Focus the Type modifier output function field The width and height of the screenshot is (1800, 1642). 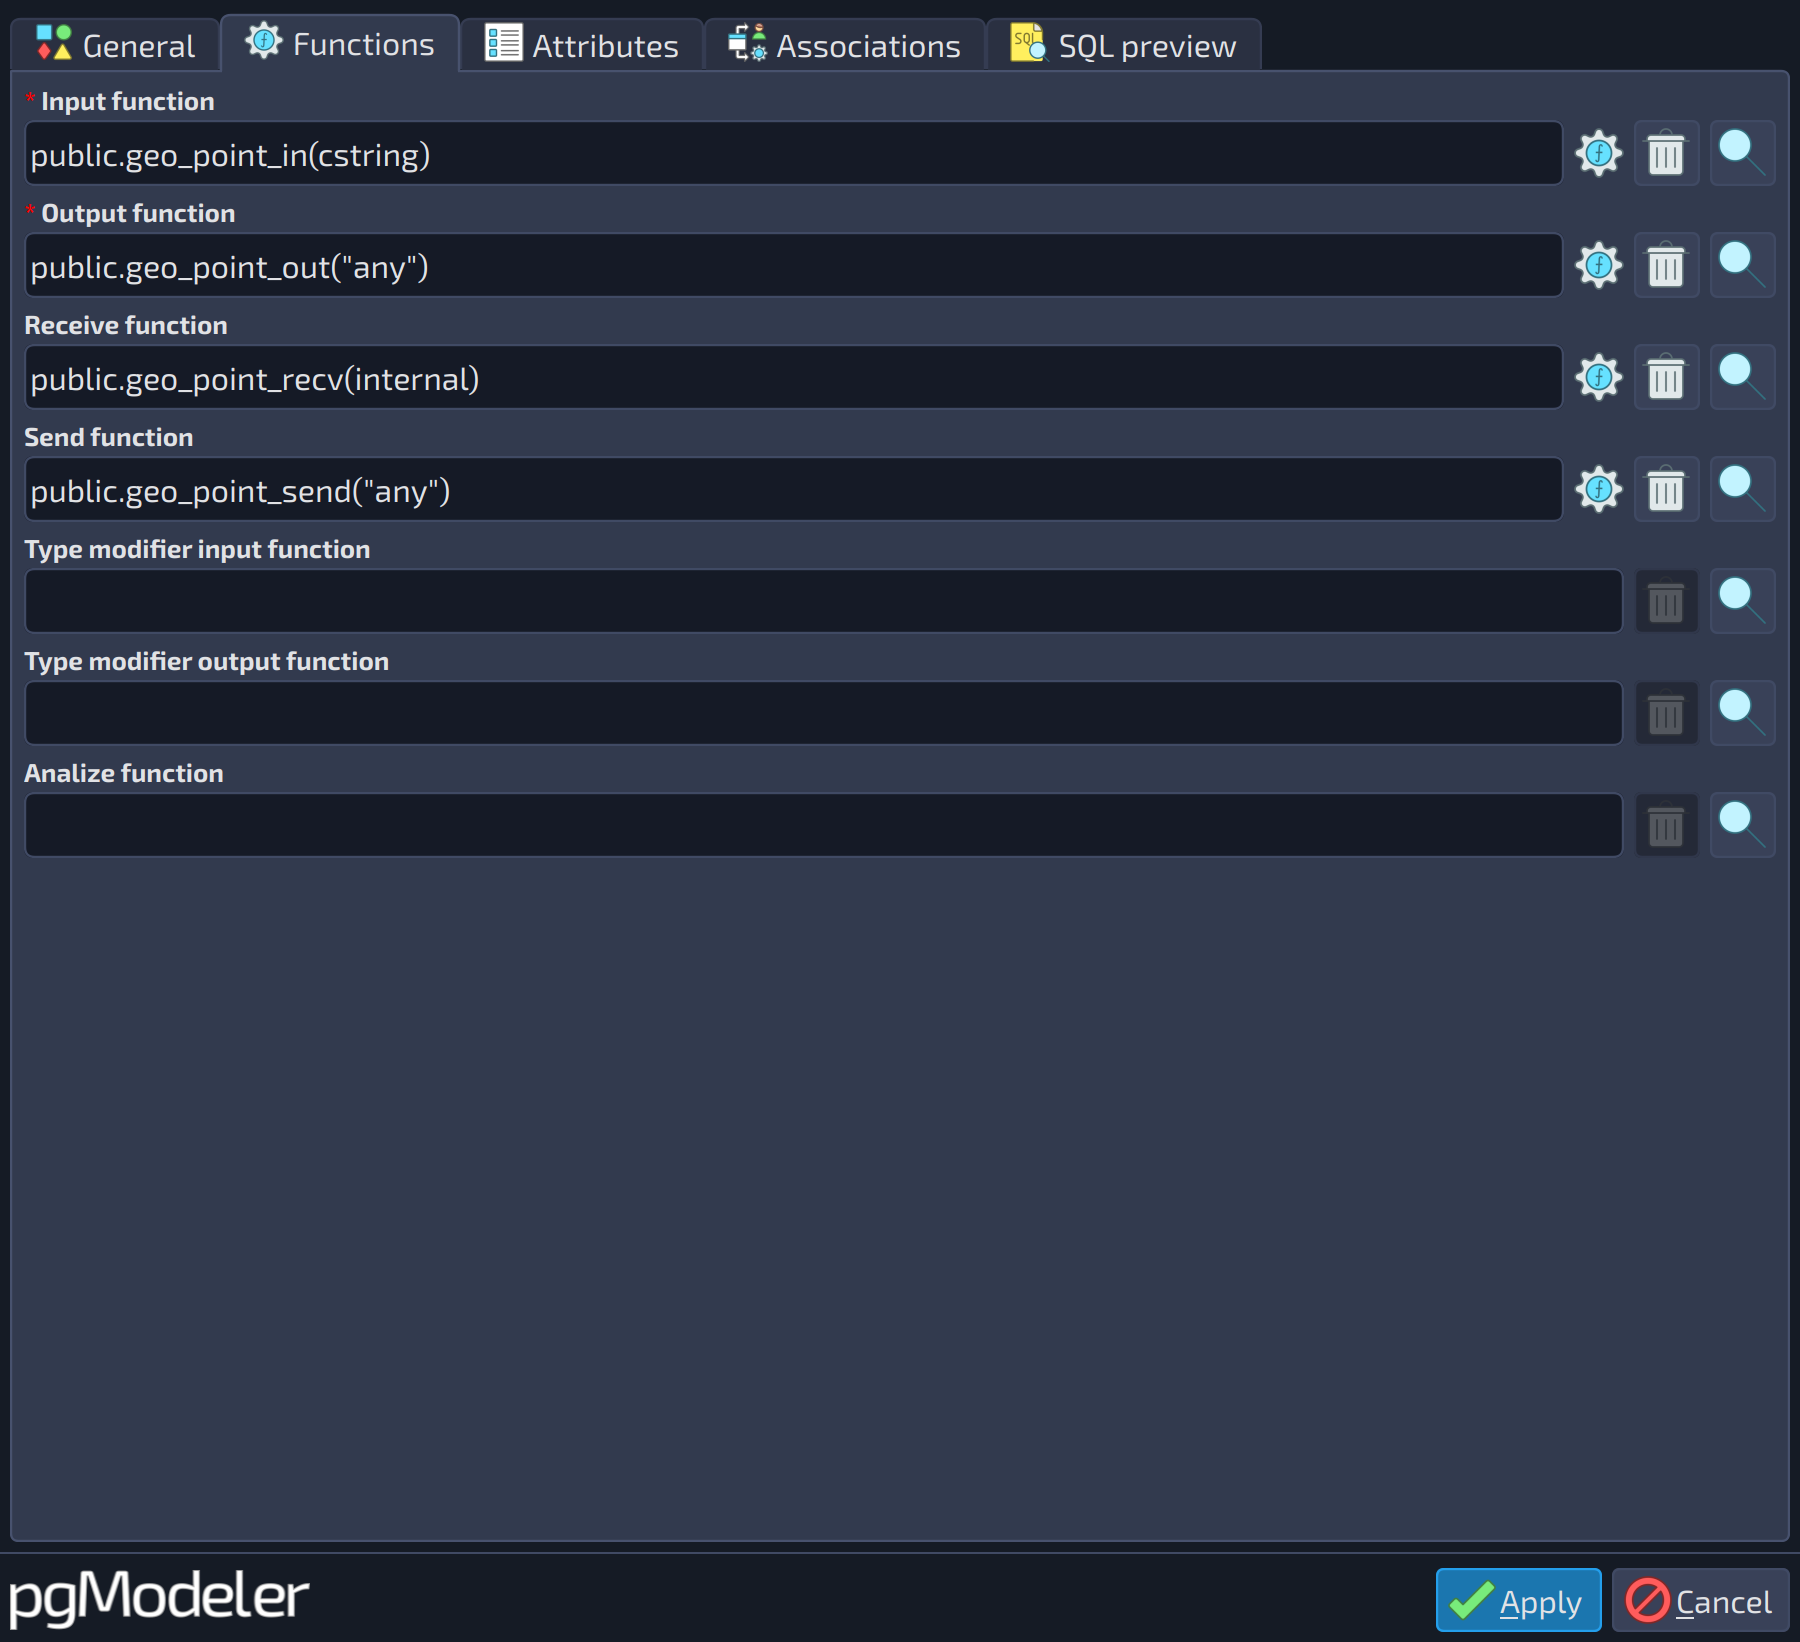(x=823, y=714)
